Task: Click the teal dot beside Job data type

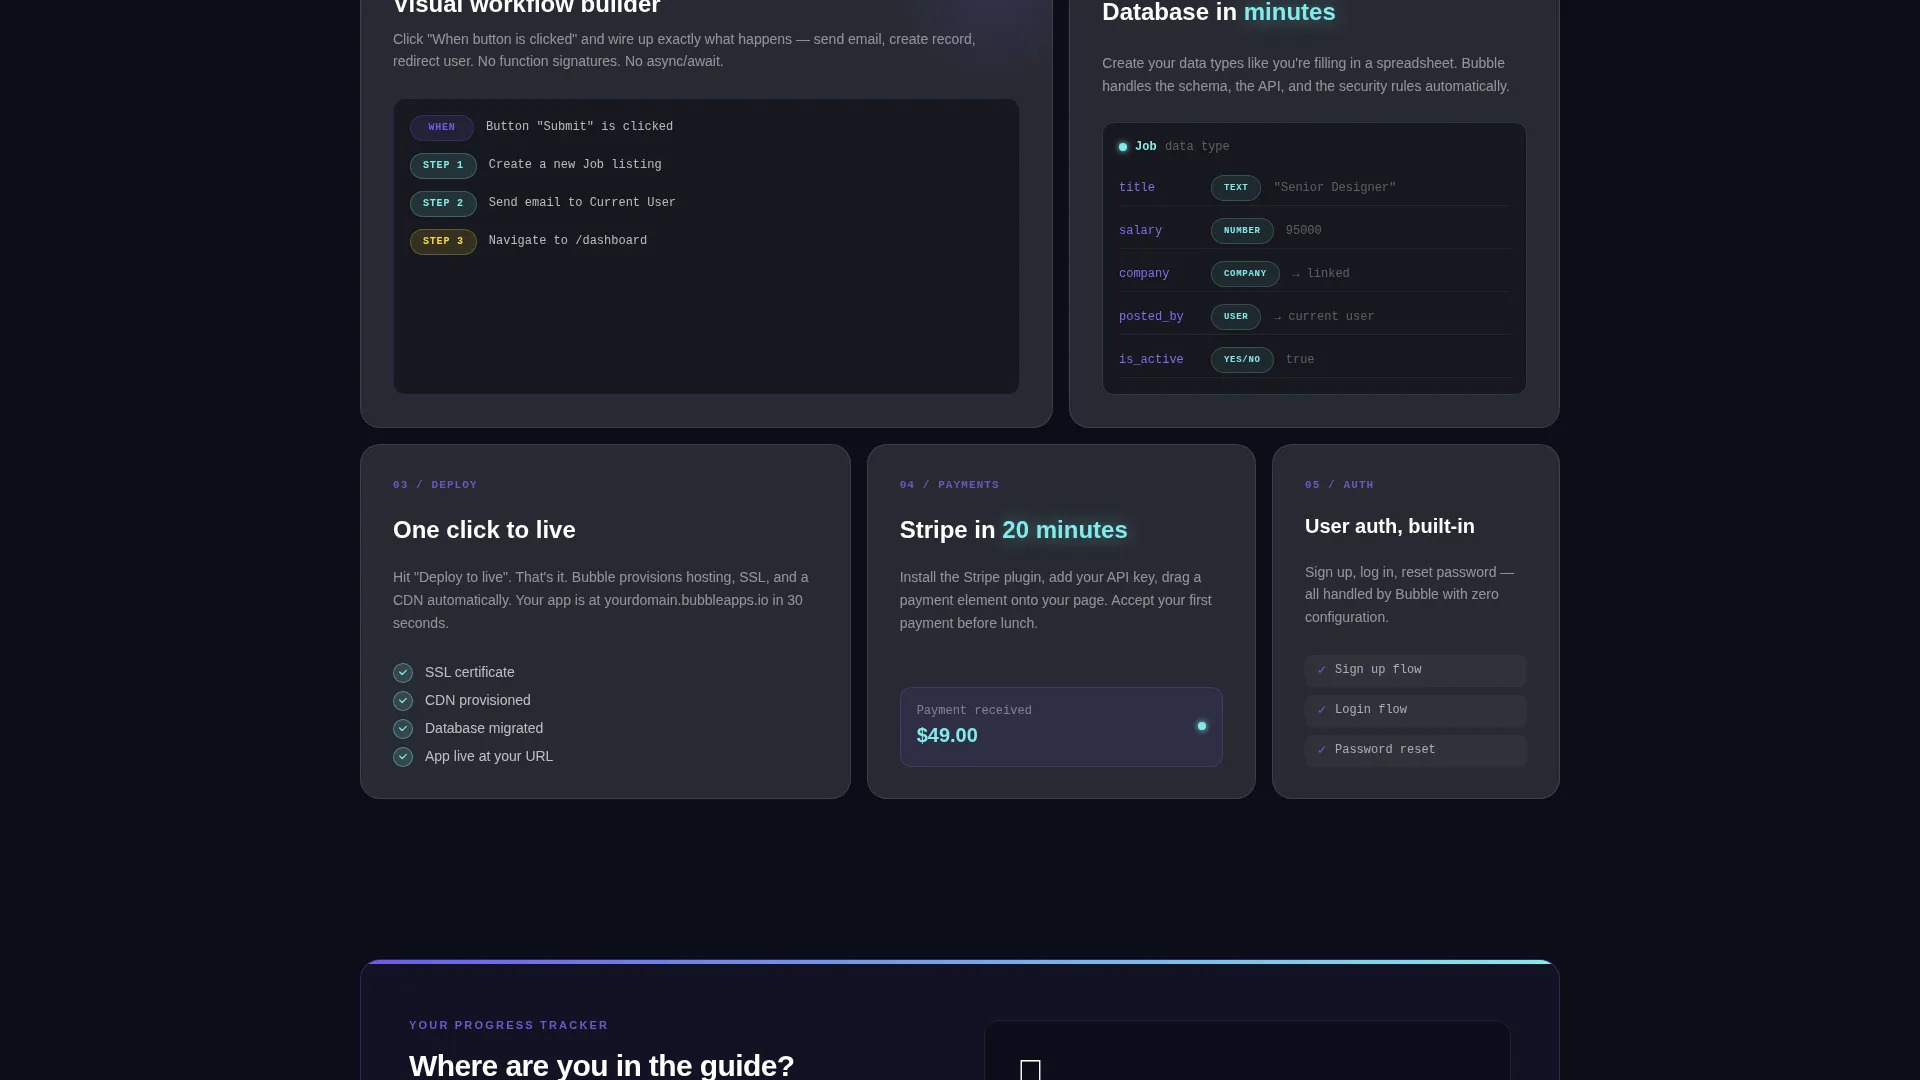Action: click(x=1123, y=147)
